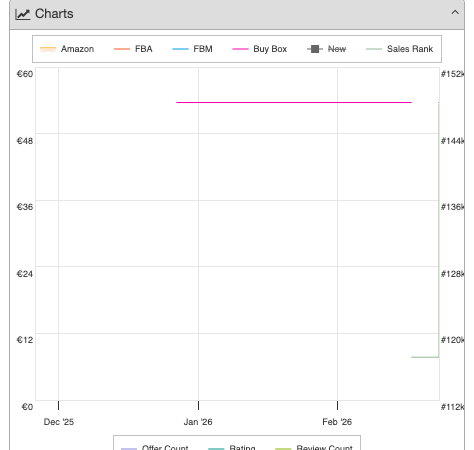Click the pink Buy Box legend swatch
The height and width of the screenshot is (450, 474).
pyautogui.click(x=240, y=49)
